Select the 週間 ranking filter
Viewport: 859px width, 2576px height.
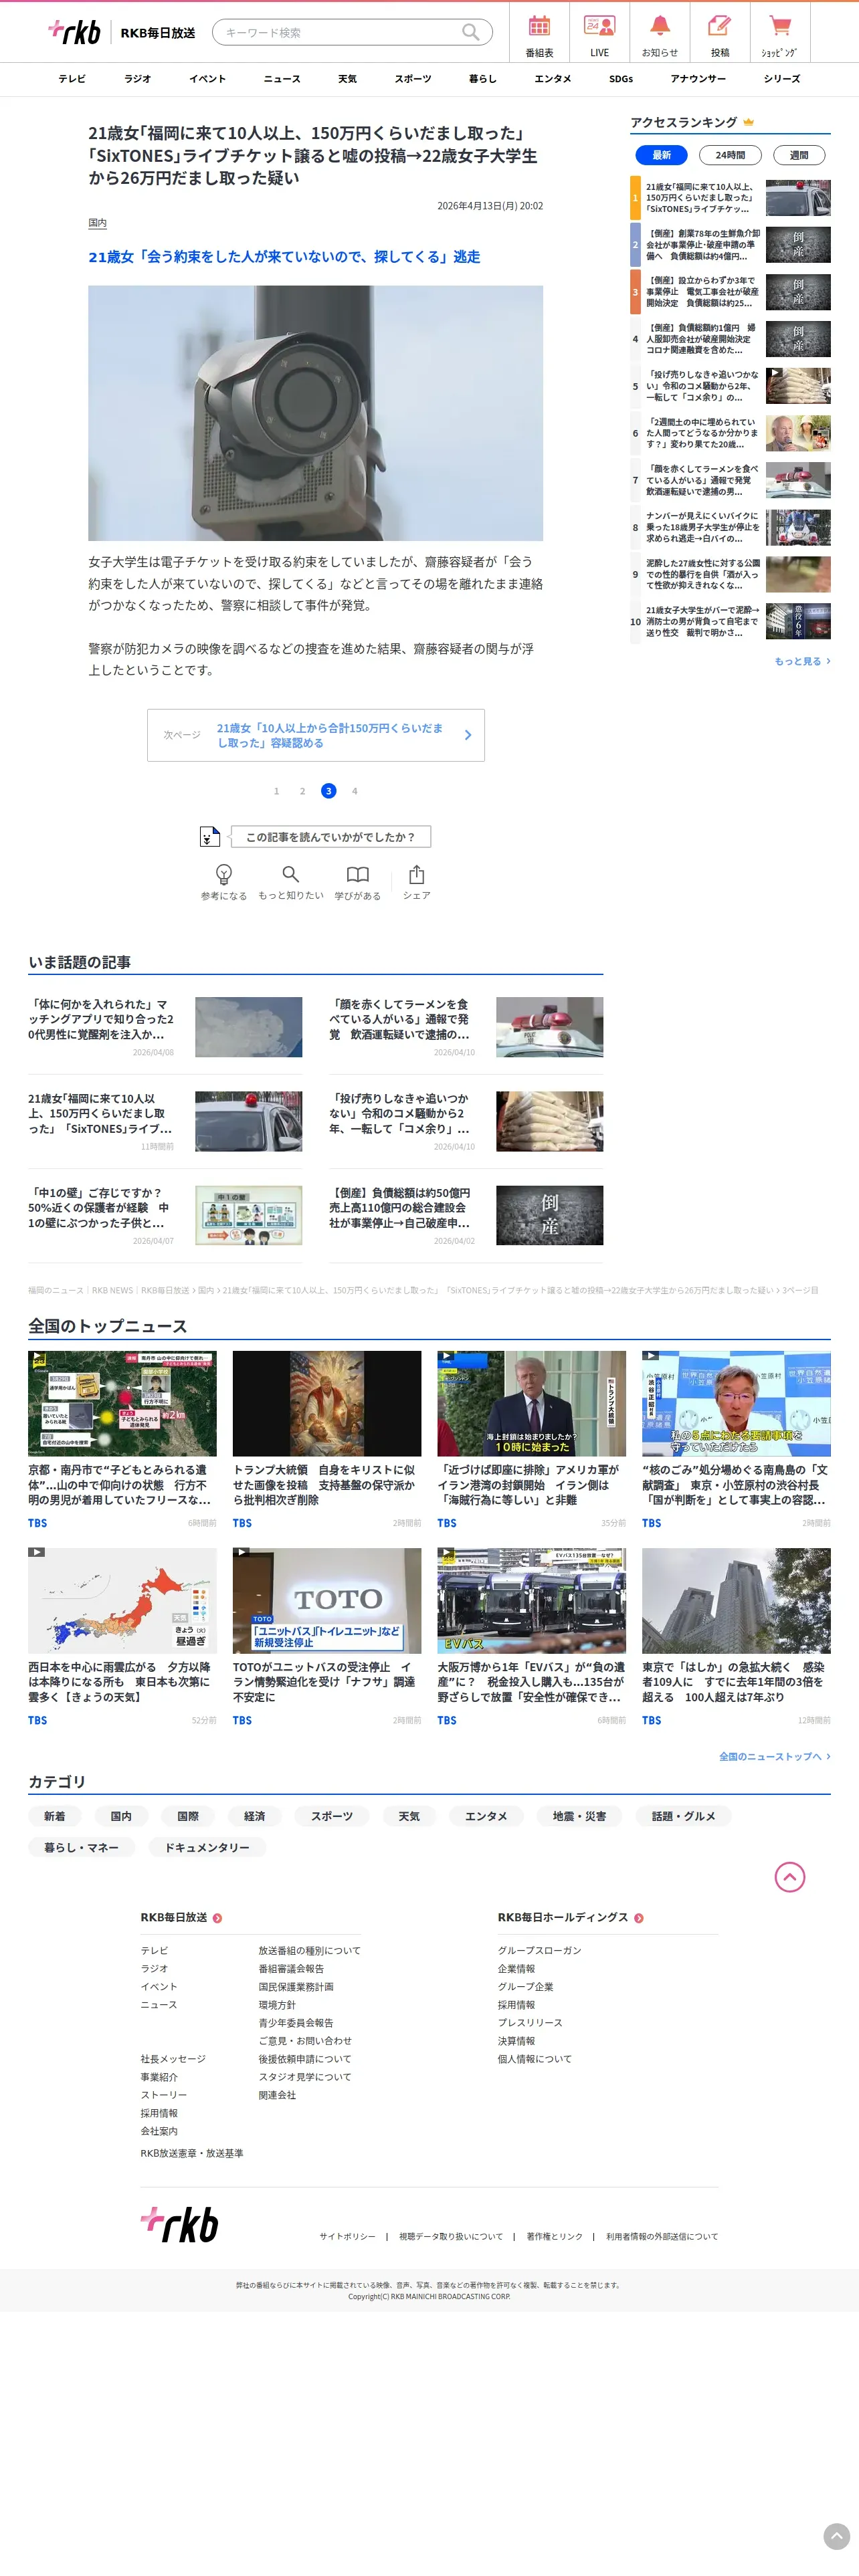(x=799, y=155)
